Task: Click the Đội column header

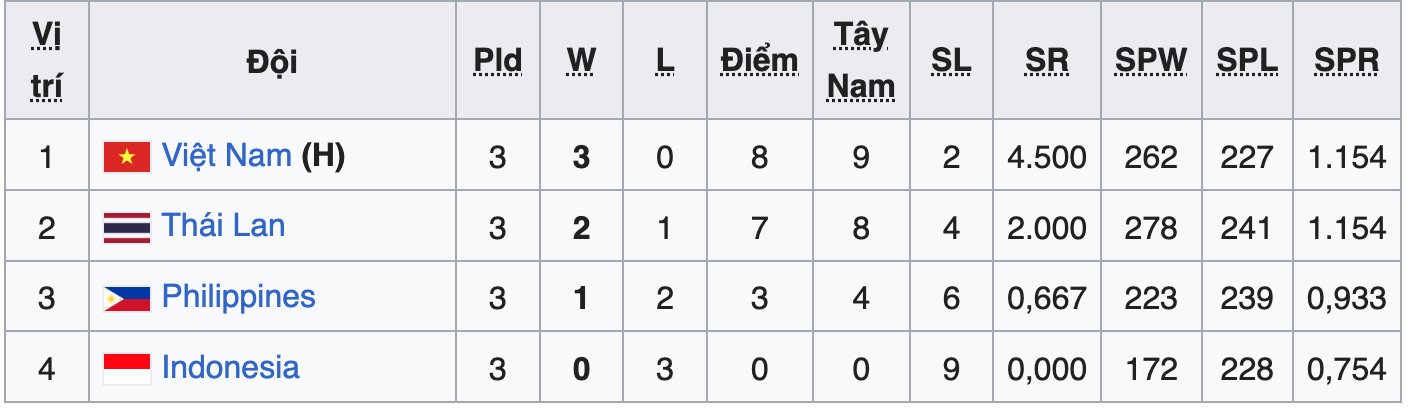Action: tap(272, 62)
